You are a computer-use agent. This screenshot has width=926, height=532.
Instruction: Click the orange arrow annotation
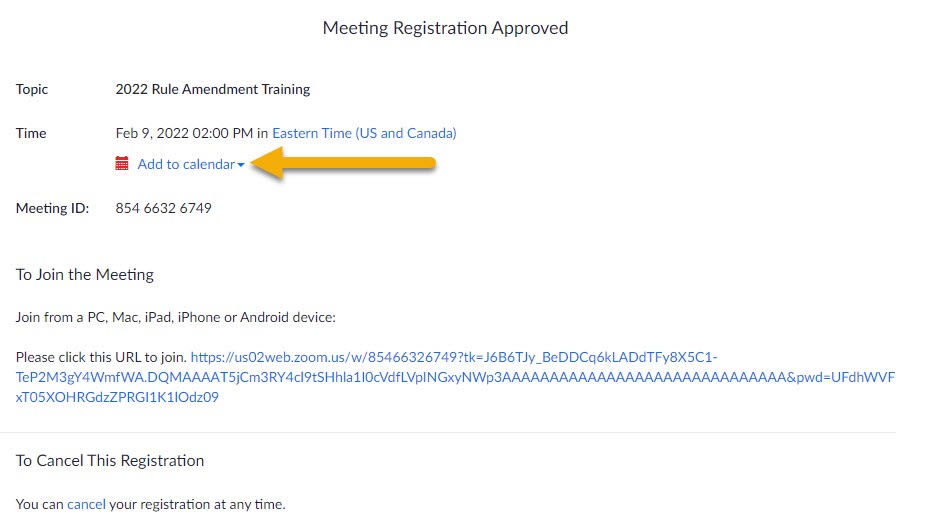click(343, 163)
